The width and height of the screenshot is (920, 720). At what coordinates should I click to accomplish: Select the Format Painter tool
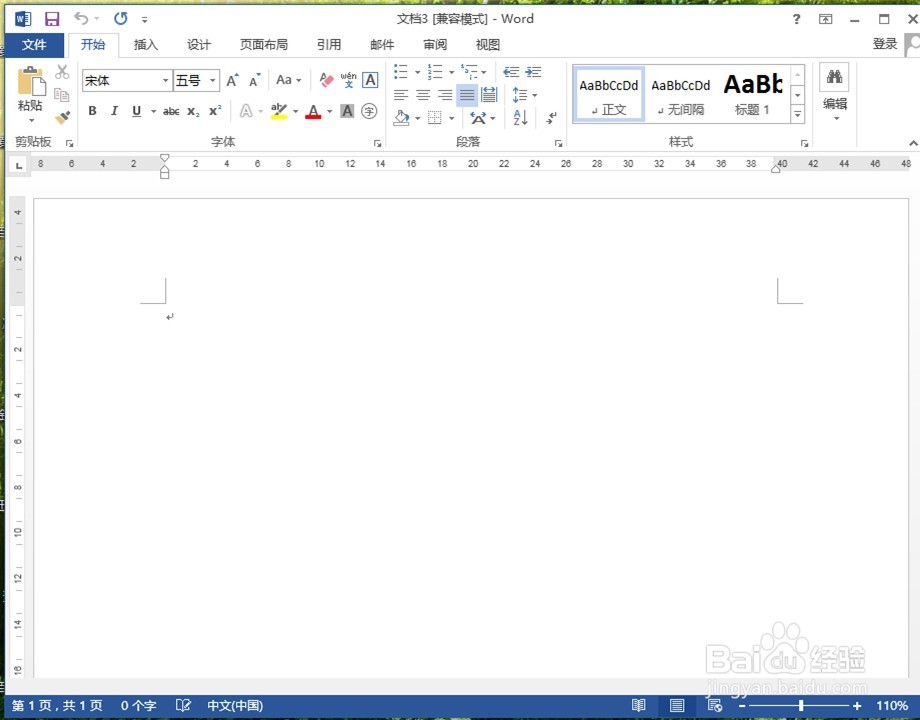(61, 117)
